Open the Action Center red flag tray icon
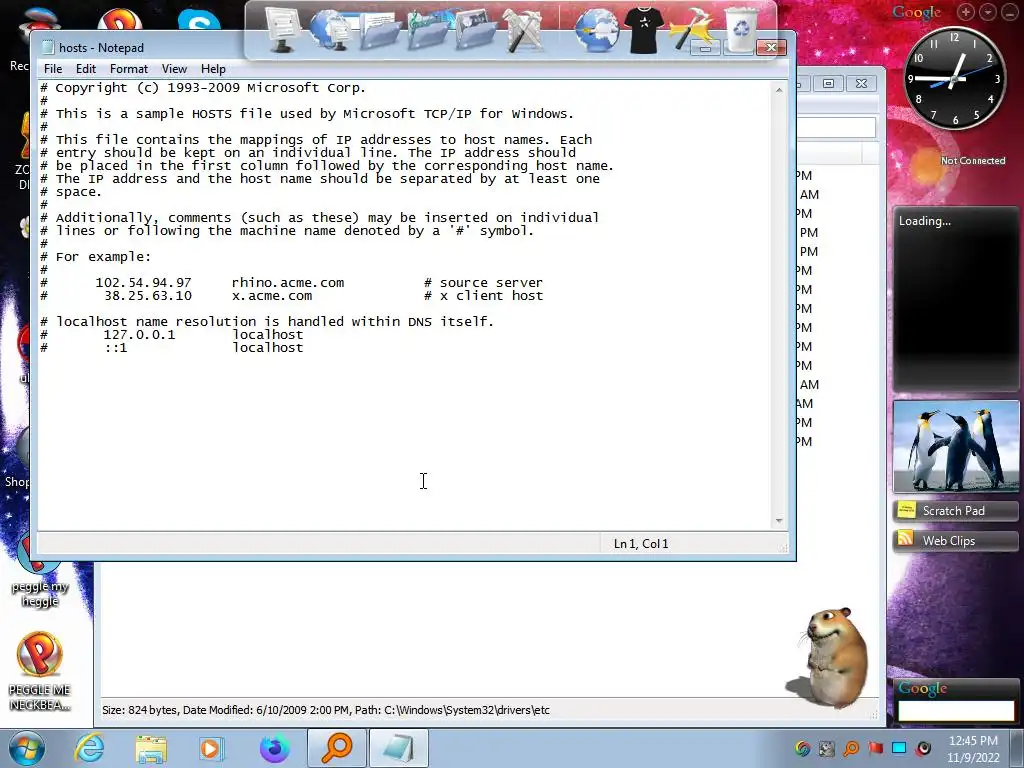1024x768 pixels. click(x=875, y=748)
